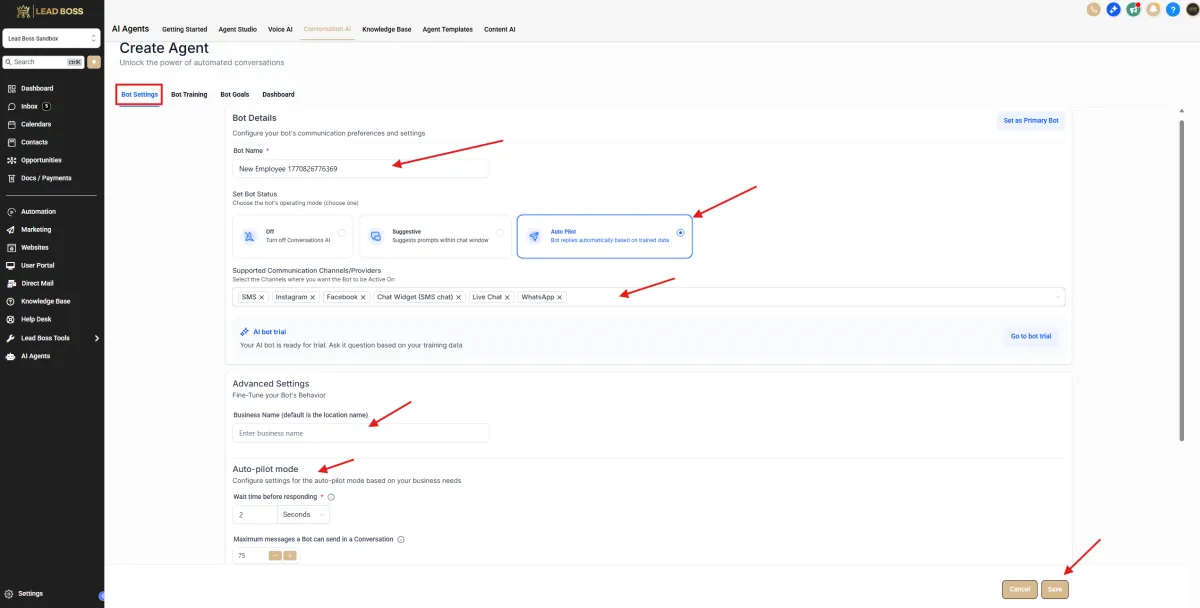Expand the communication channels dropdown arrow
Viewport: 1200px width, 608px height.
coord(1058,297)
